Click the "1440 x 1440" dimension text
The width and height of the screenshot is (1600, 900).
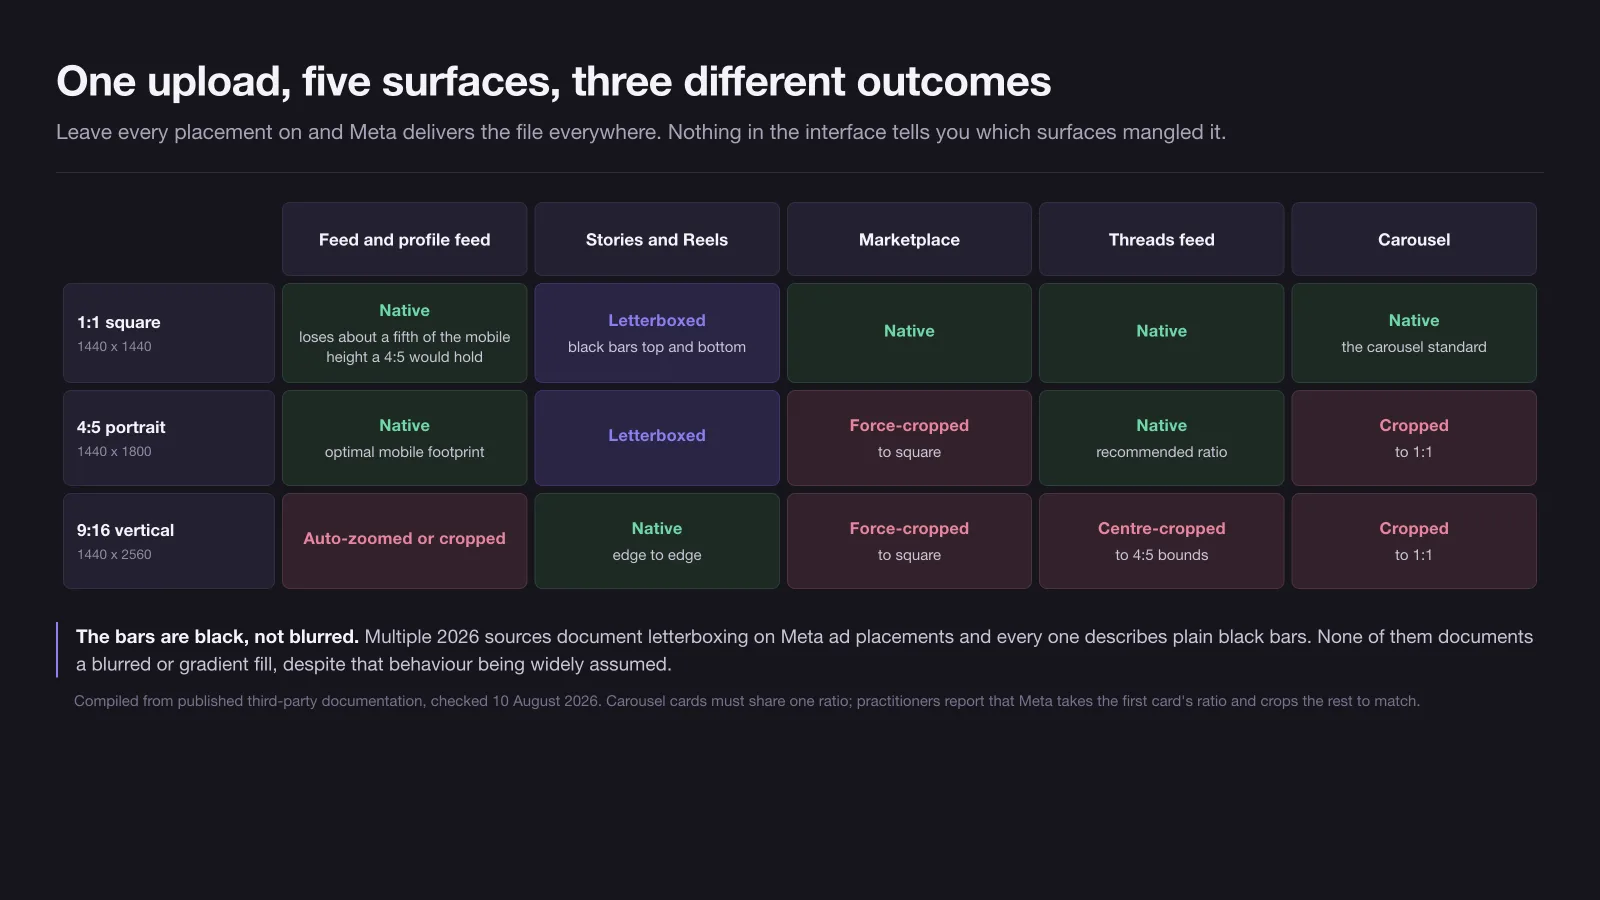[114, 347]
